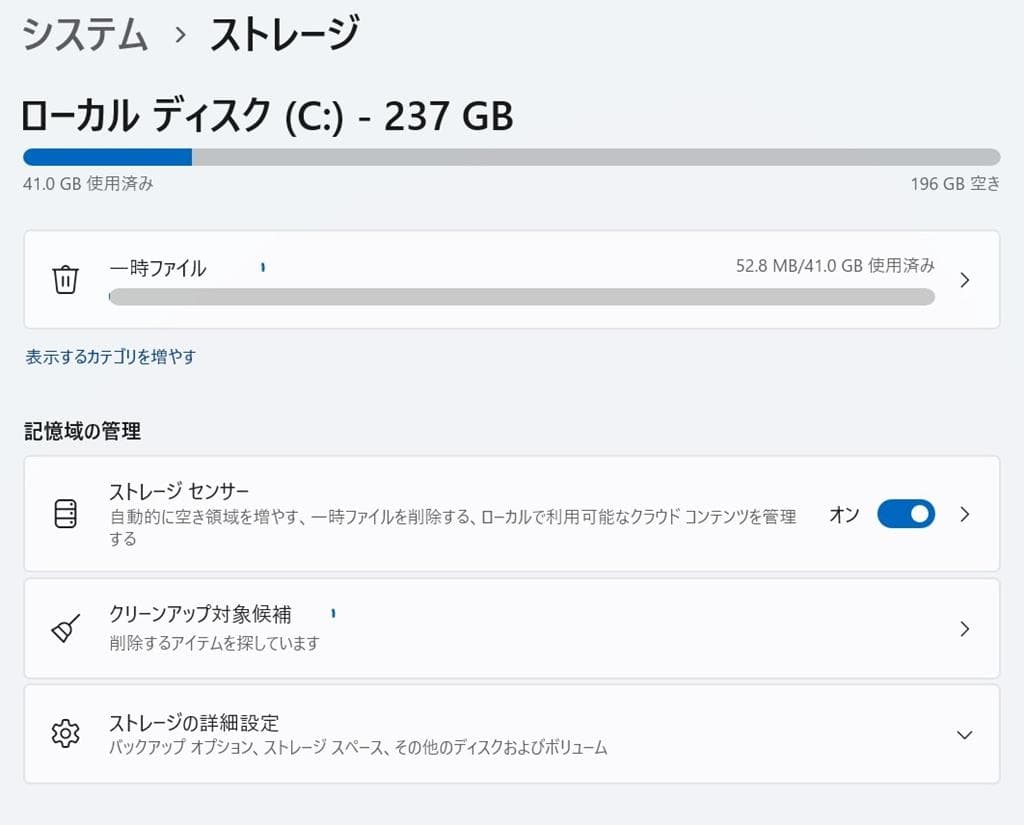
Task: Open the クリーンアップ対象候補 panel
Action: tap(400, 628)
